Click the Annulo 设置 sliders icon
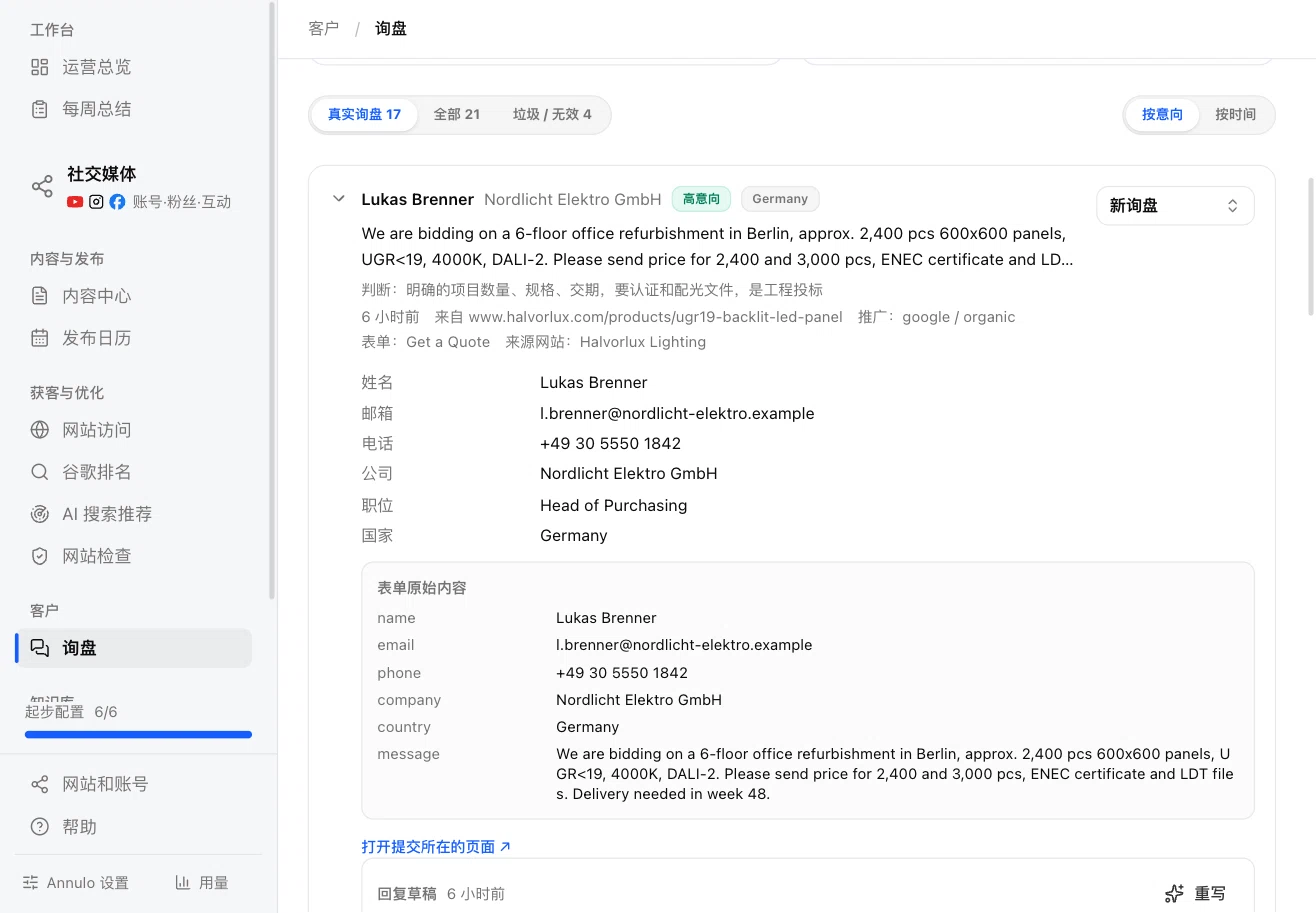1316x913 pixels. pos(31,883)
